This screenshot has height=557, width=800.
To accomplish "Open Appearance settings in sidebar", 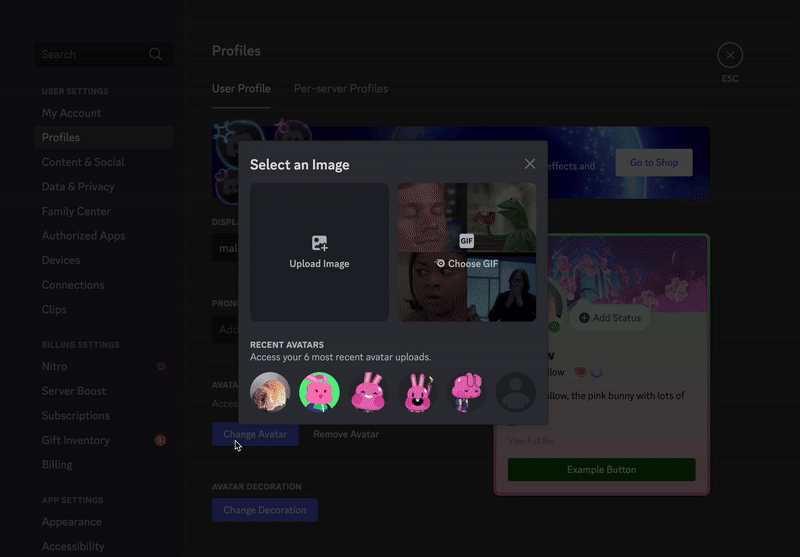I will pos(71,522).
